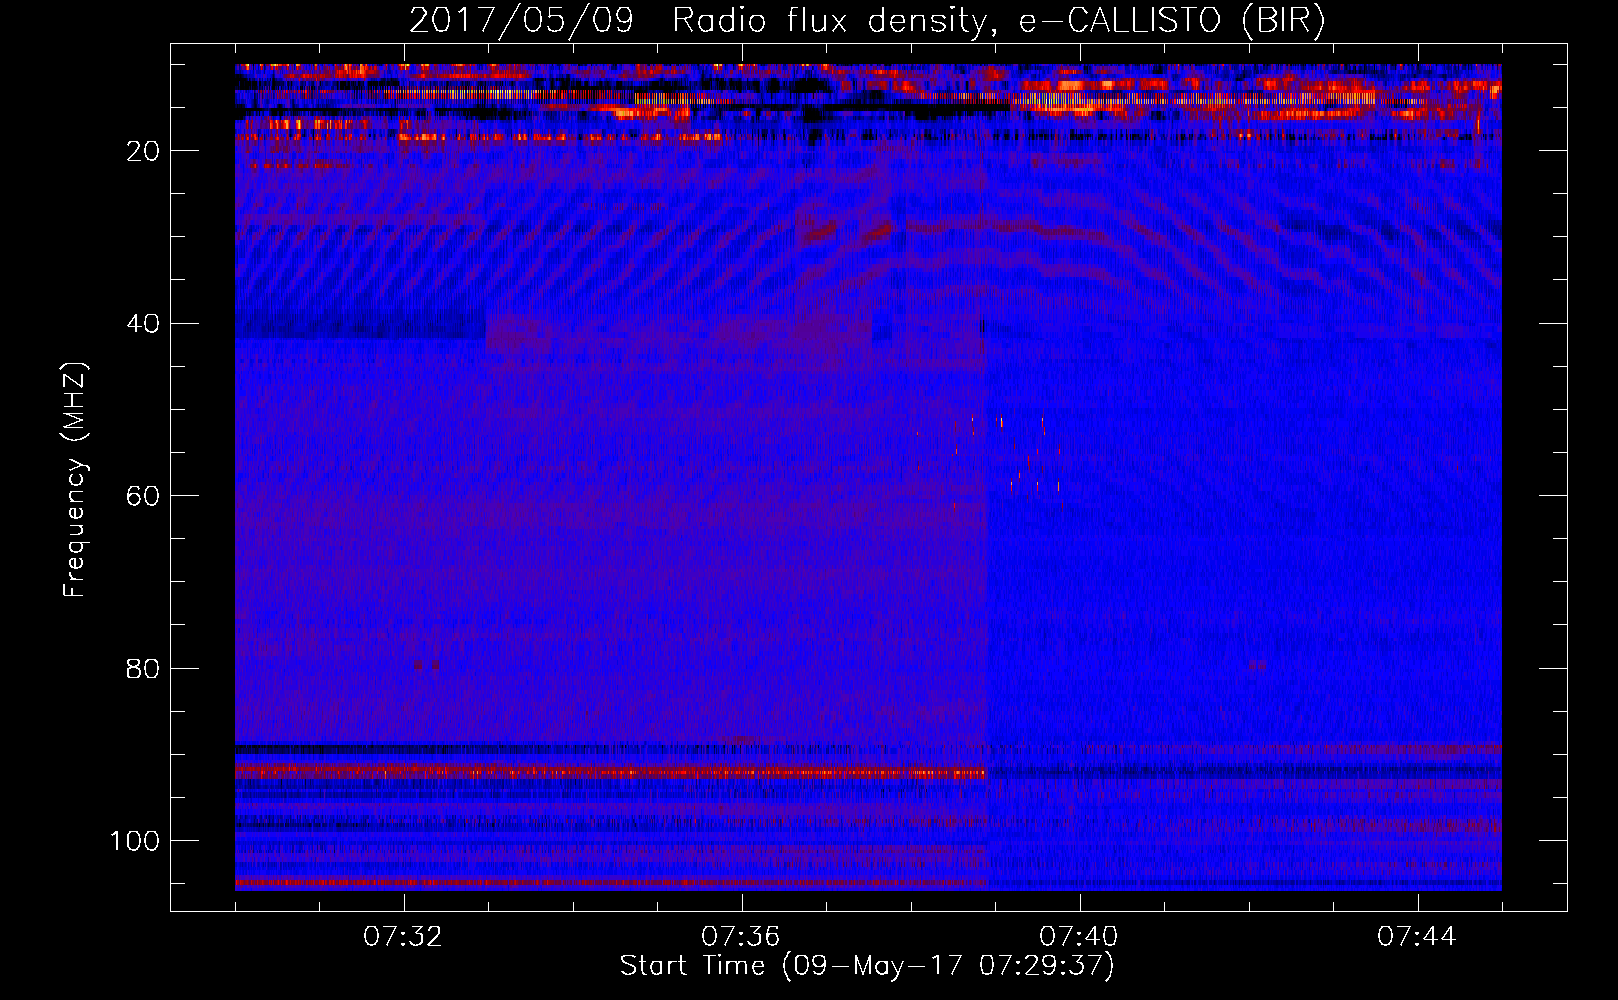Viewport: 1618px width, 1000px height.
Task: Click the plot title mentioning e-CALLISTO (BIR)
Action: pos(867,20)
